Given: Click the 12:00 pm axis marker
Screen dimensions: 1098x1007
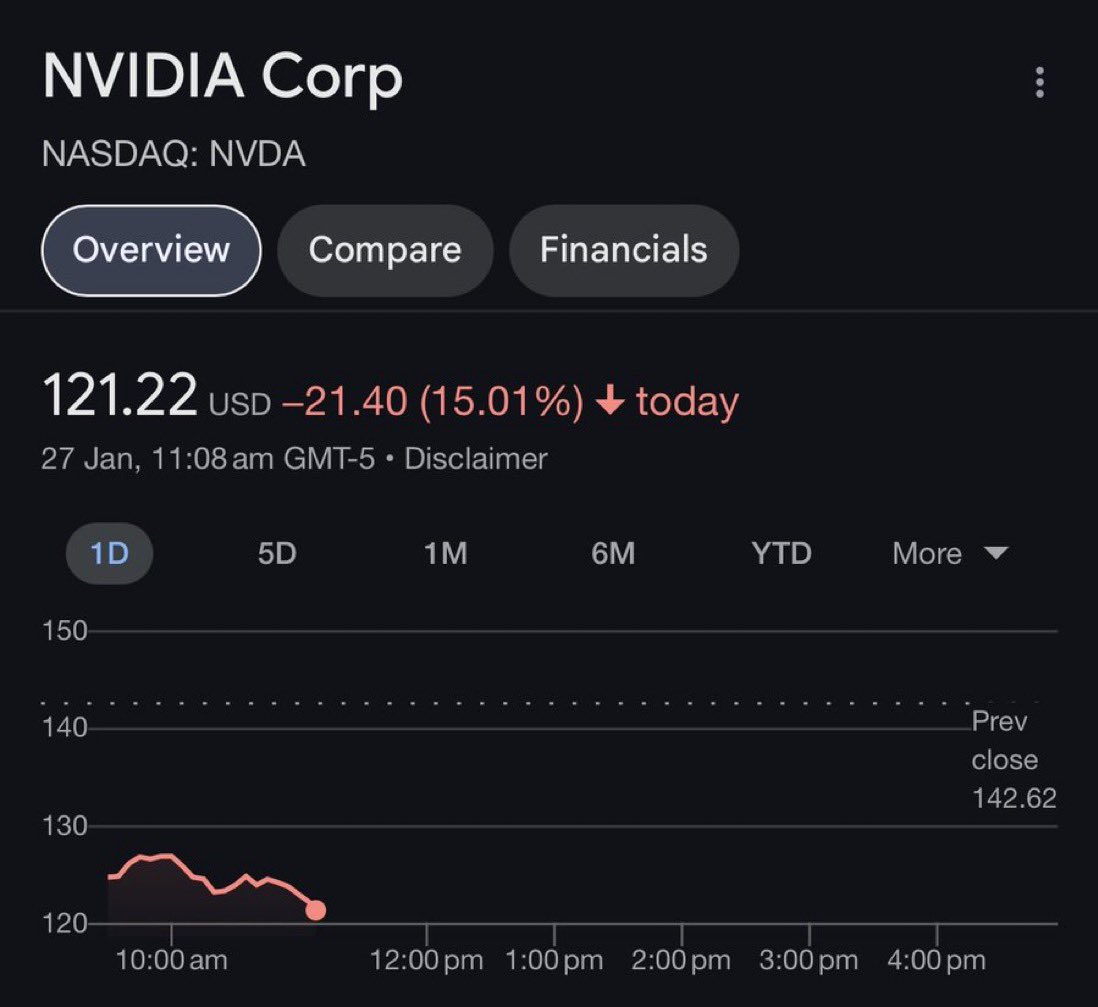Looking at the screenshot, I should [426, 960].
